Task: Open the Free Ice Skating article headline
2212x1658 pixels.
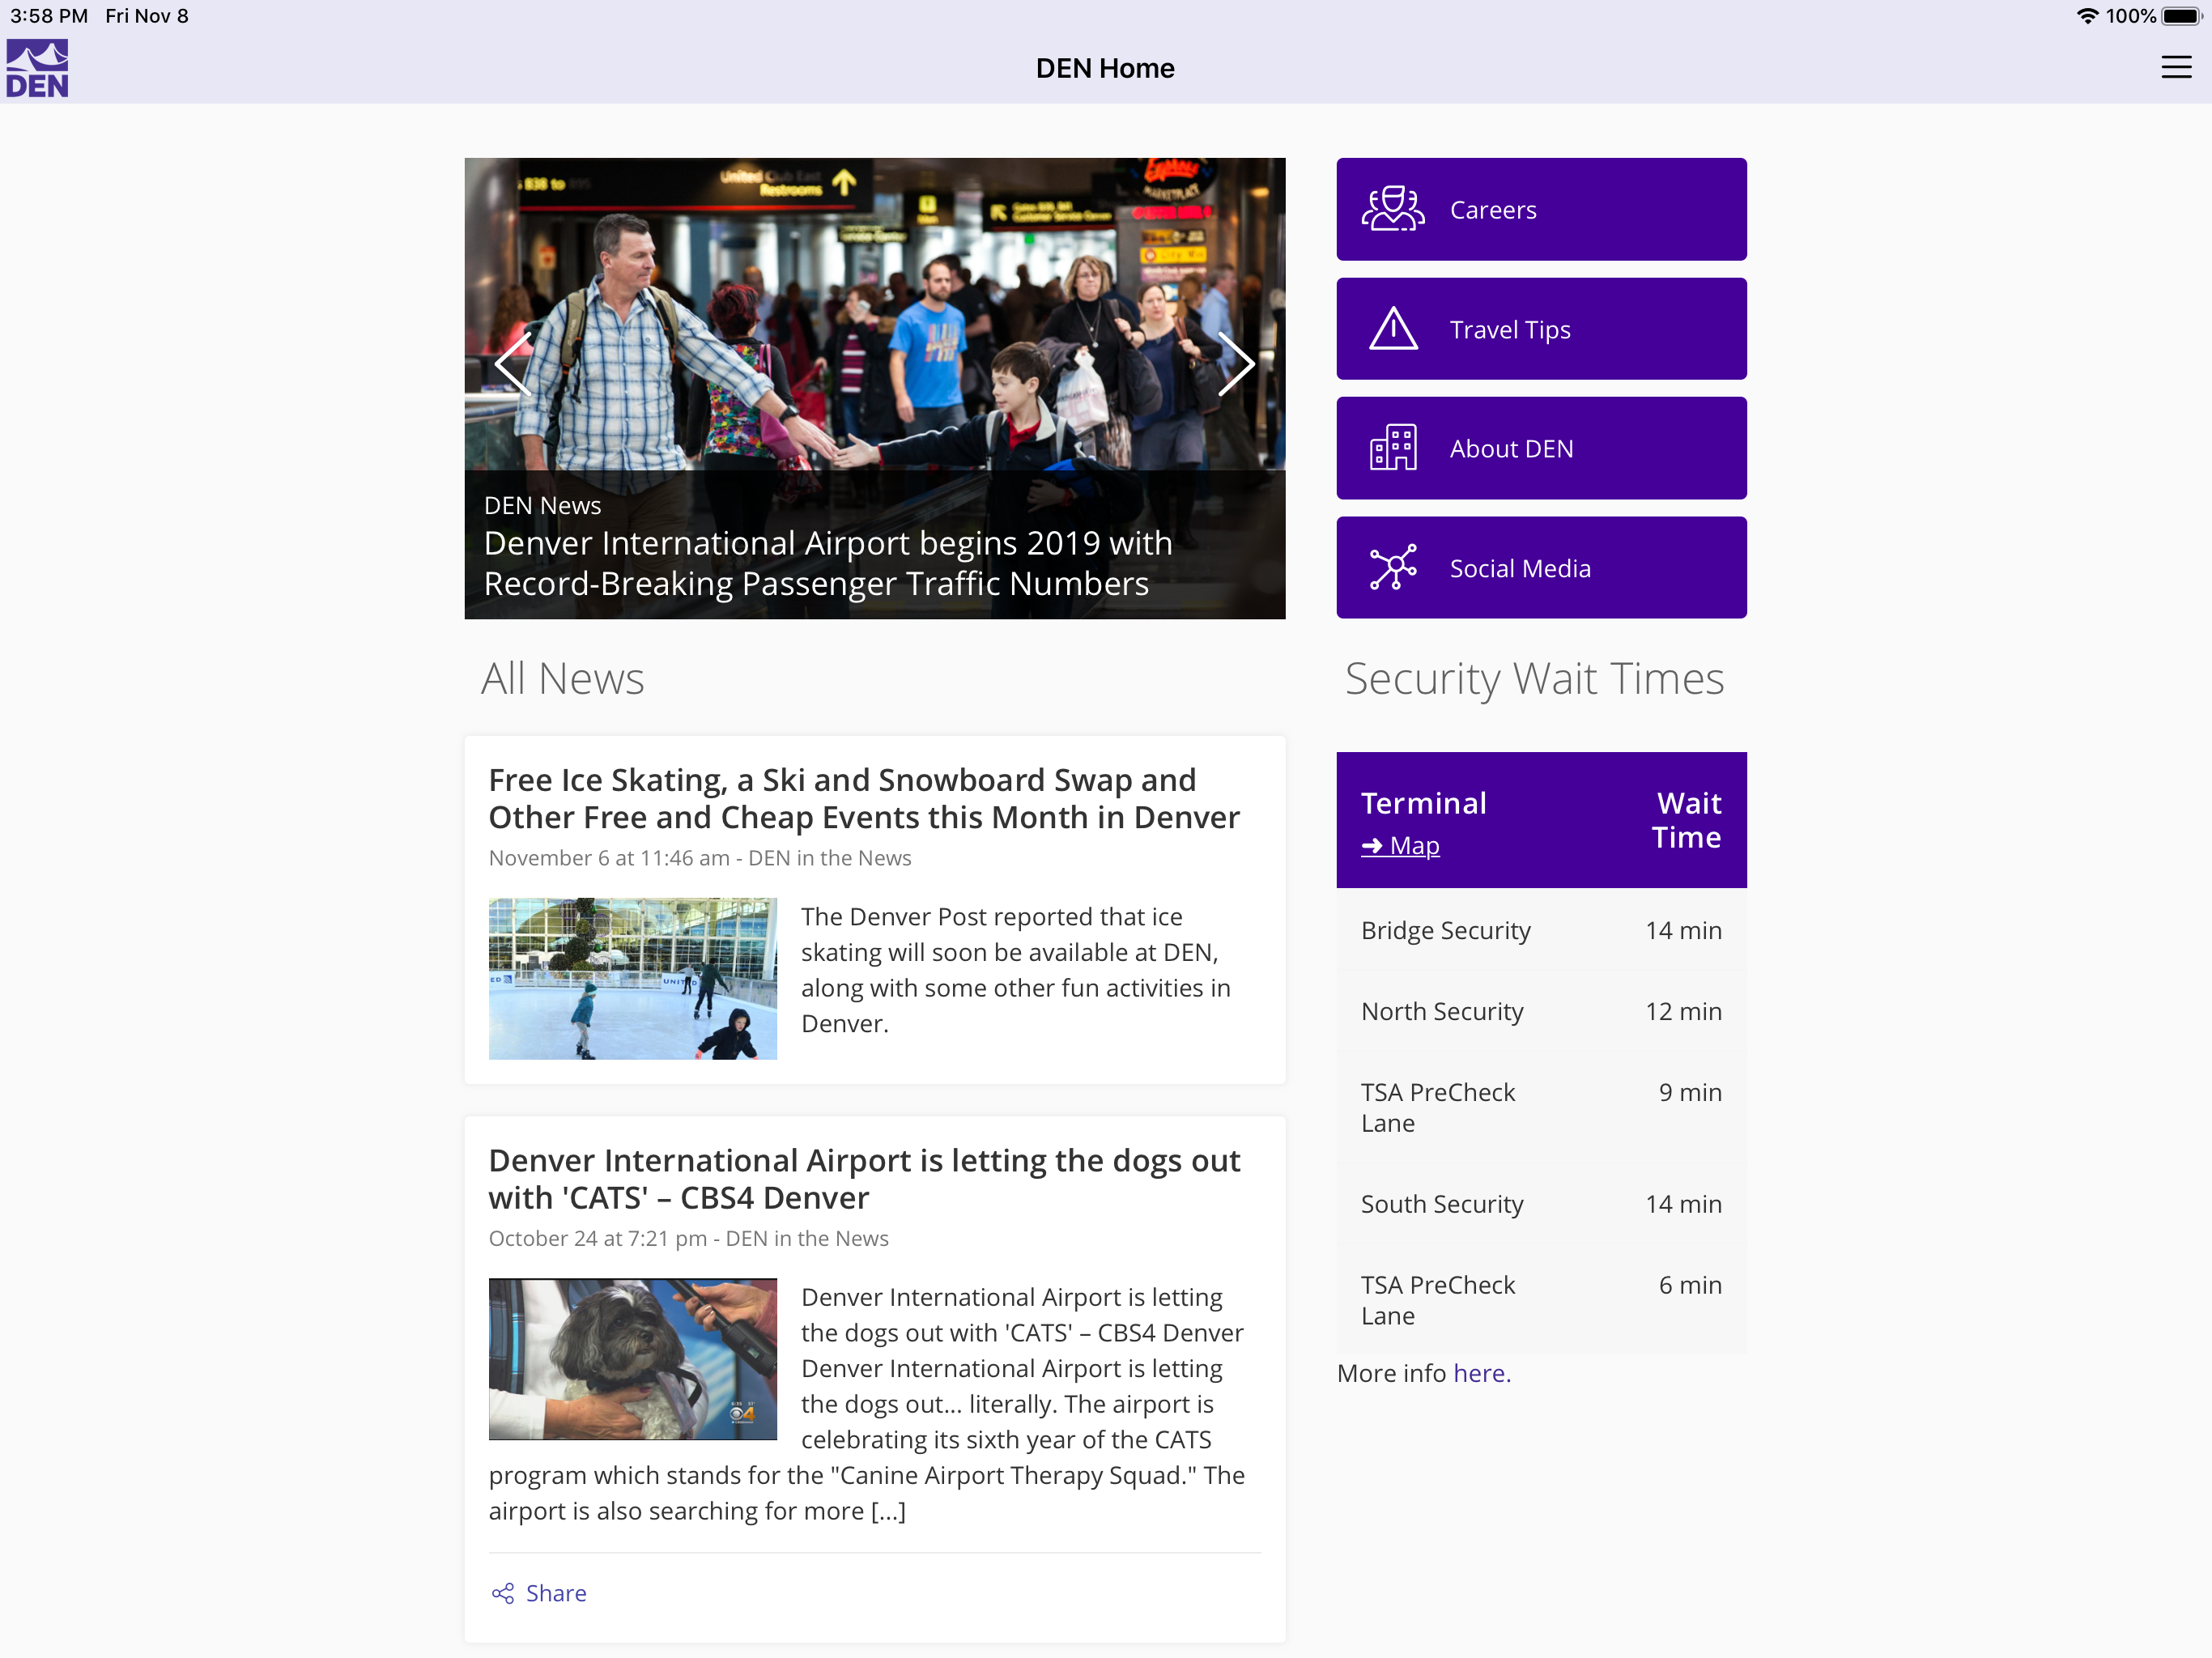Action: [x=864, y=799]
